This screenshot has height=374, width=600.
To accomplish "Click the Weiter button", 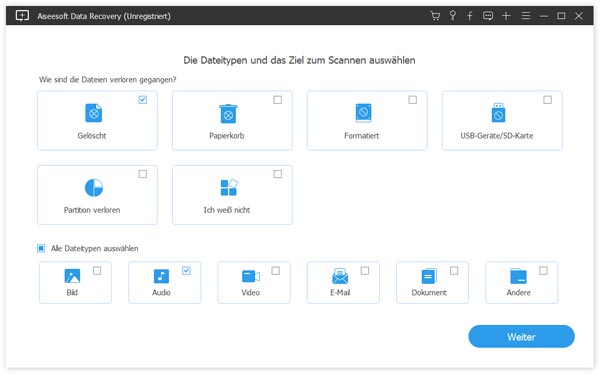I will click(521, 336).
